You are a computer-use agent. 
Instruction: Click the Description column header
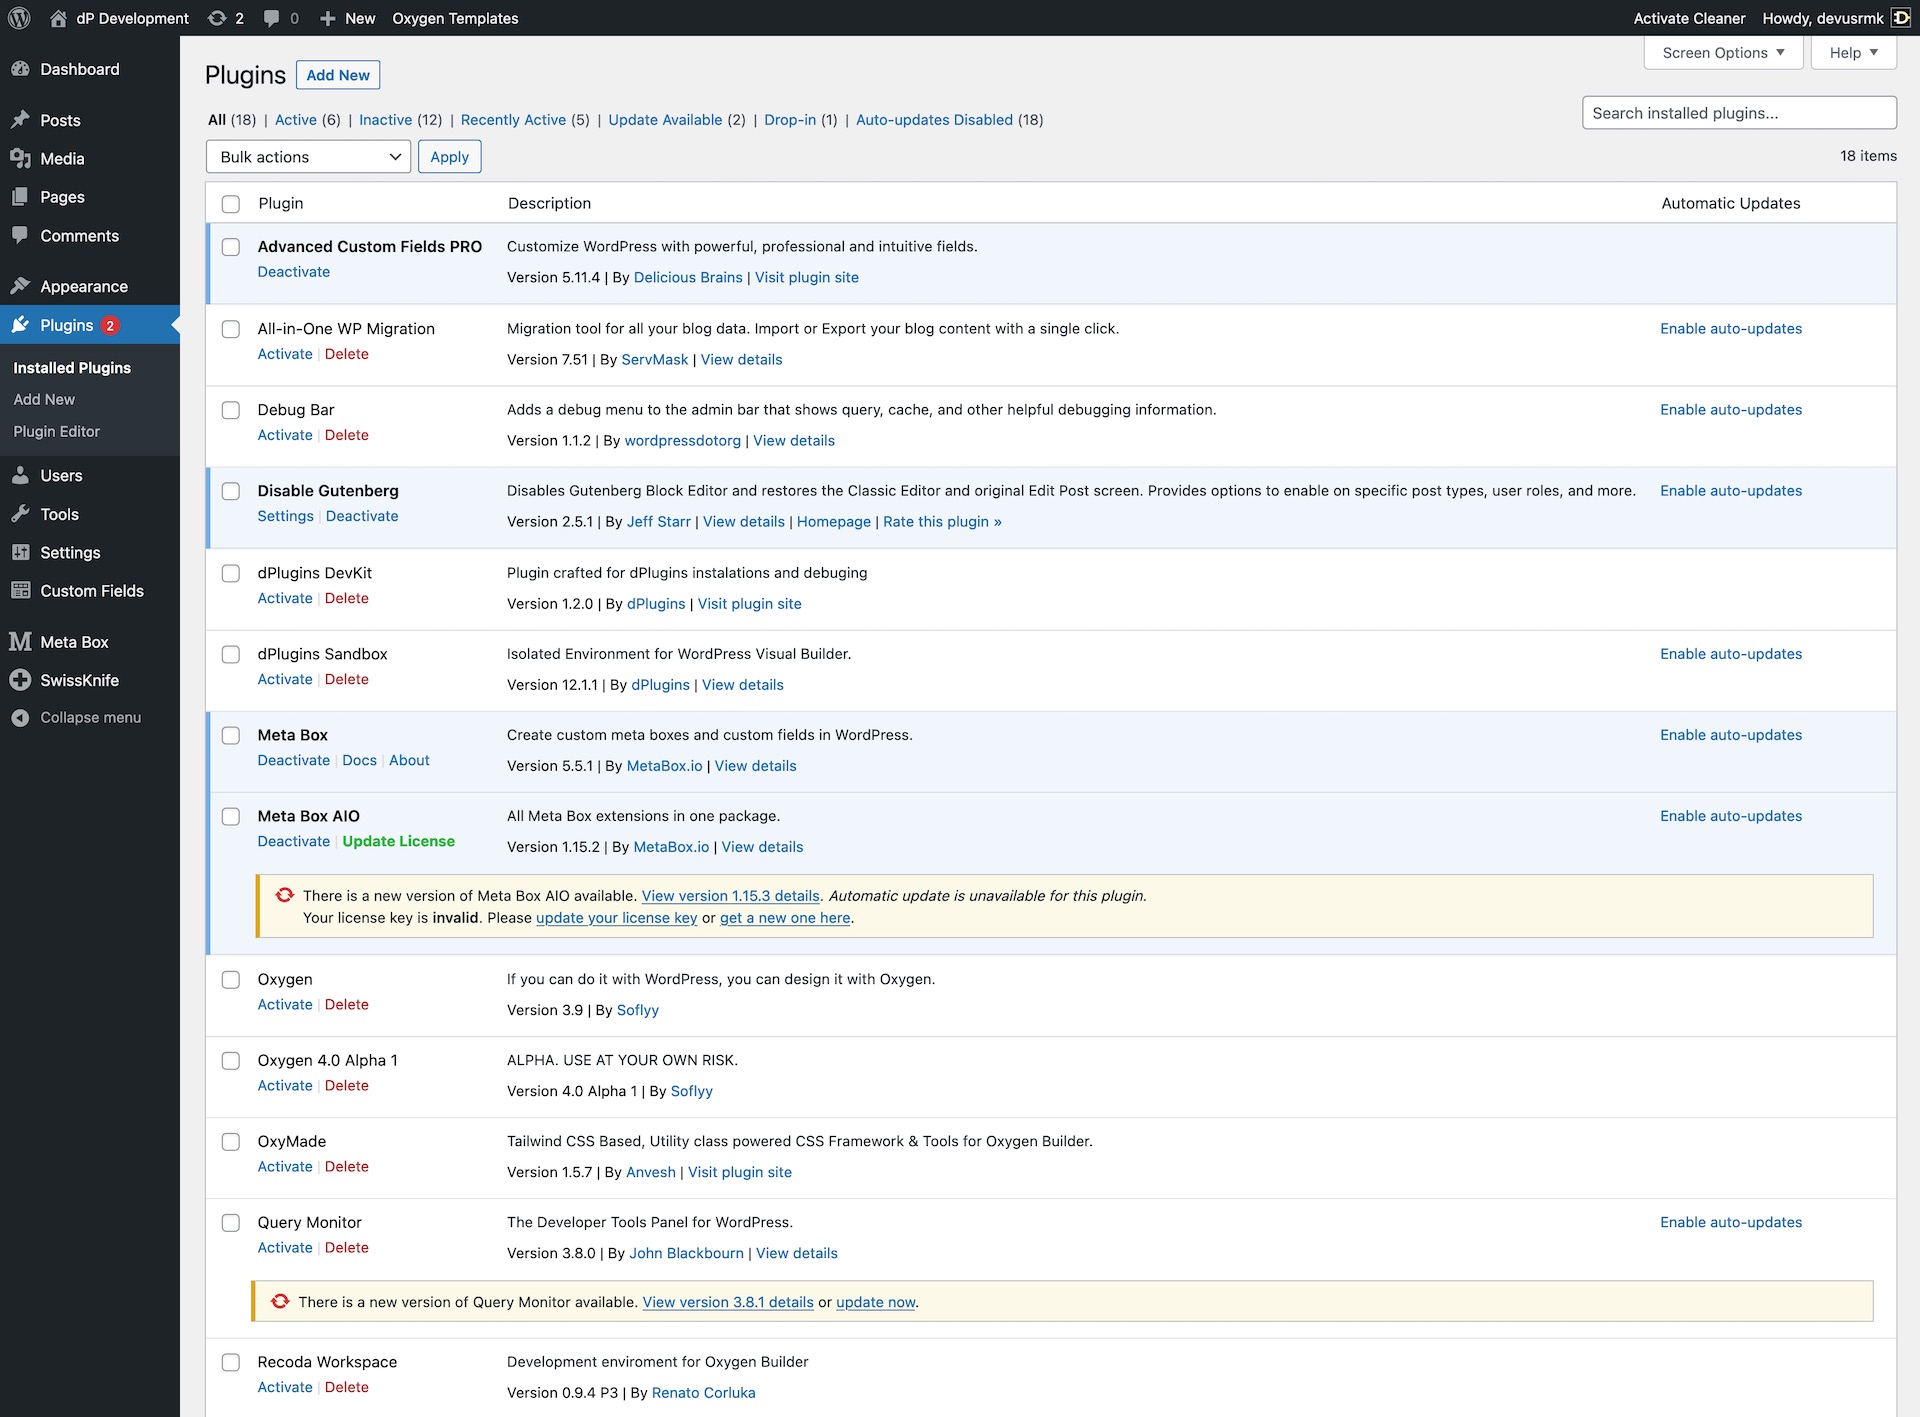tap(549, 203)
